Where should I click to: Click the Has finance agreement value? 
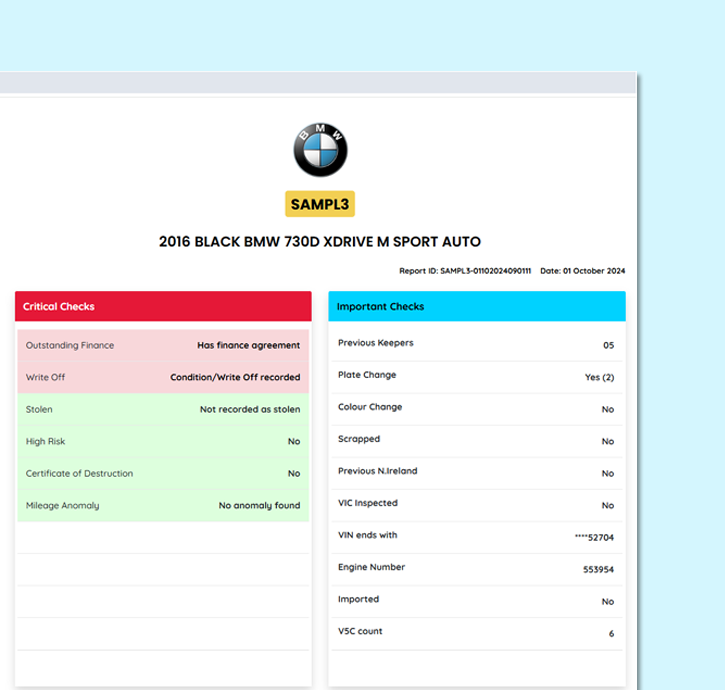tap(249, 345)
